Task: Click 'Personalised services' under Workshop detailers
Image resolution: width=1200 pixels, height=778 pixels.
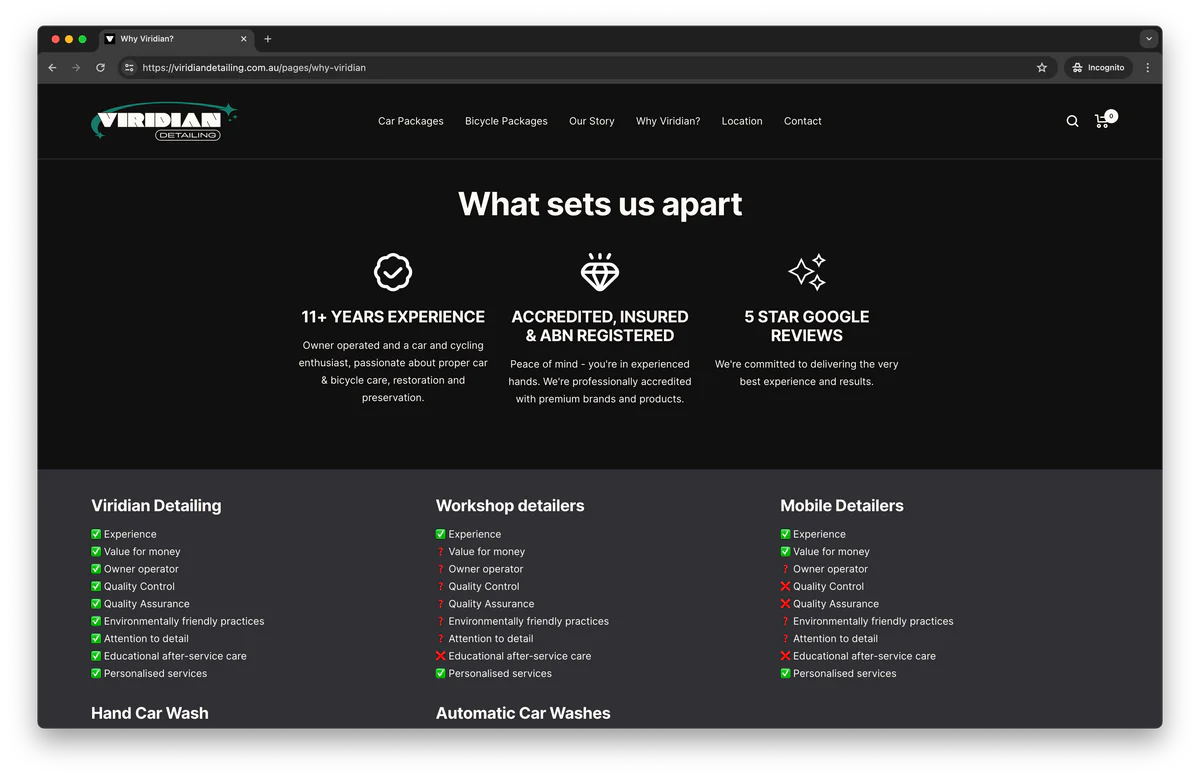Action: (500, 674)
